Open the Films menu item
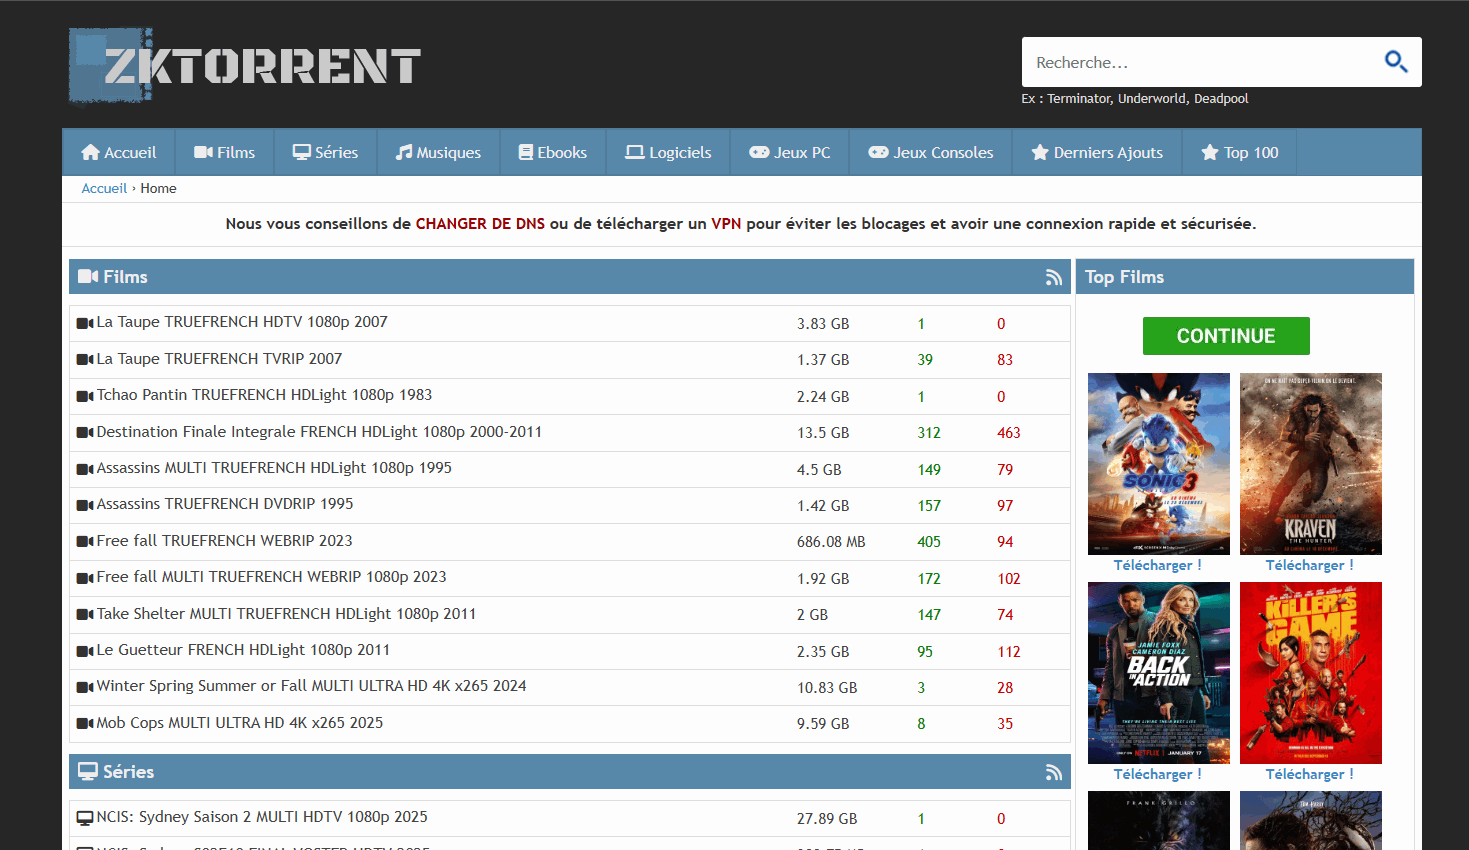This screenshot has width=1469, height=850. point(225,152)
